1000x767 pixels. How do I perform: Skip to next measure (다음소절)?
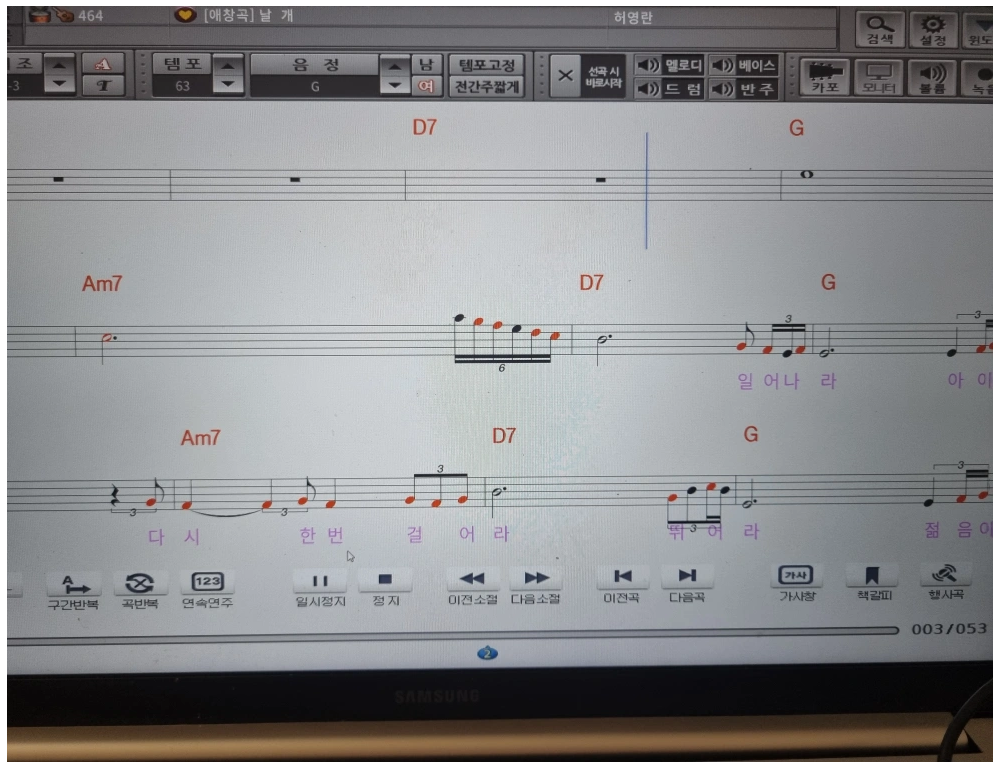[x=536, y=578]
